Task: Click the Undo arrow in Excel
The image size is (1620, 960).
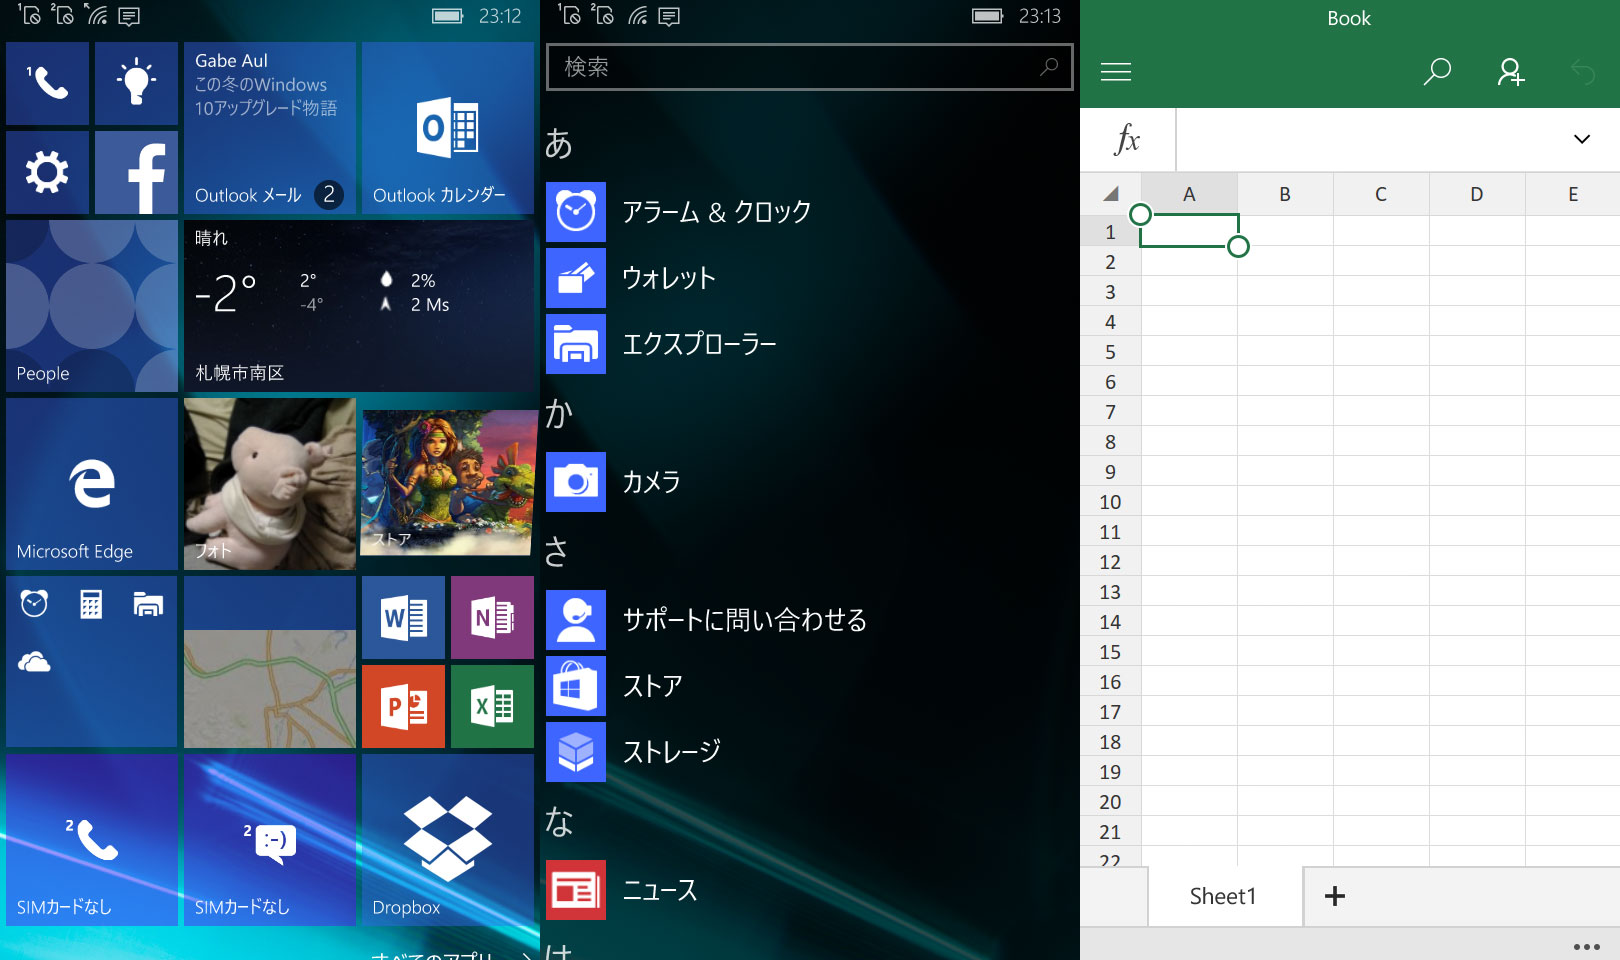Action: point(1583,72)
